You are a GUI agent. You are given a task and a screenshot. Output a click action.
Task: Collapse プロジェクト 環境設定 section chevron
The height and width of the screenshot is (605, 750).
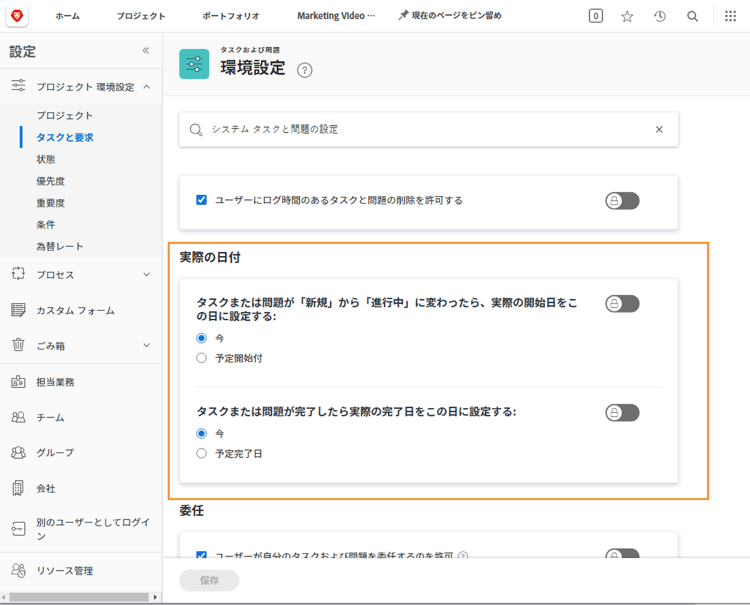coord(146,87)
